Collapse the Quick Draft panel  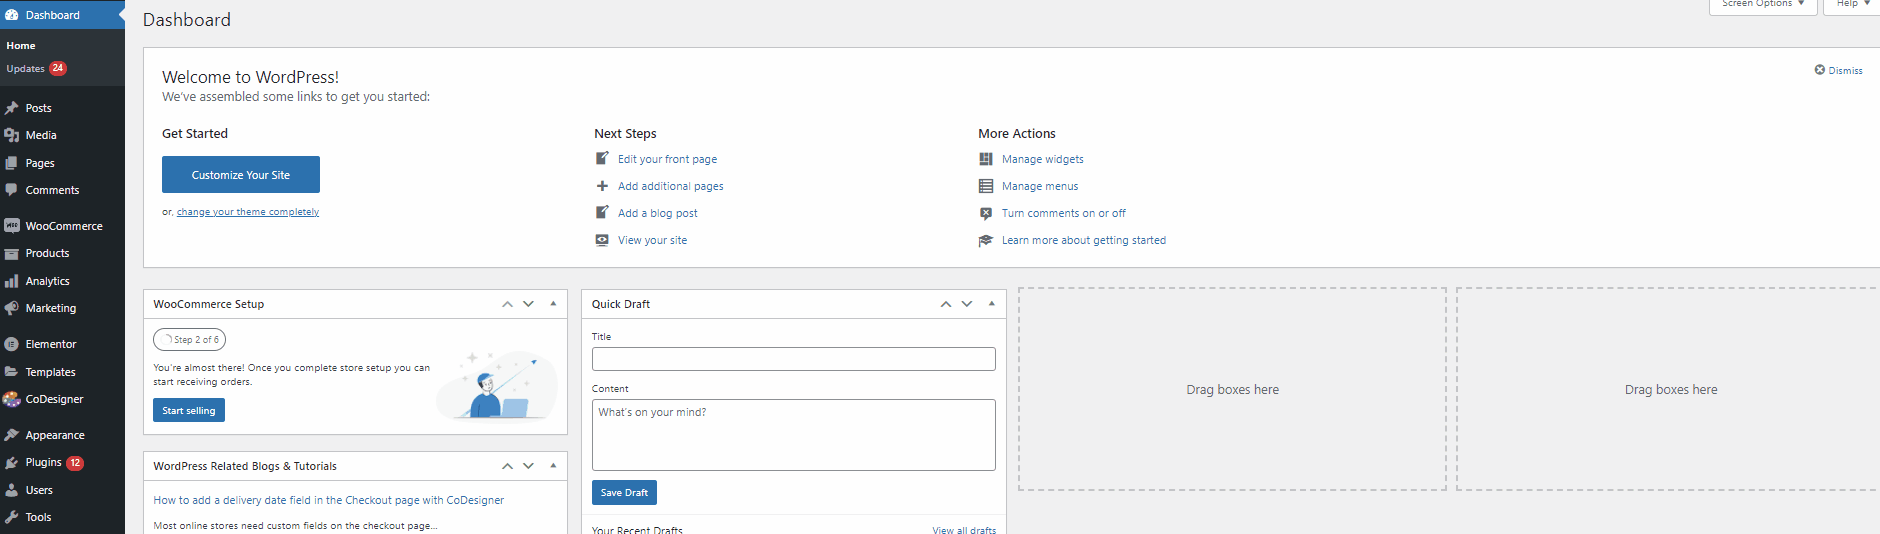pos(991,304)
